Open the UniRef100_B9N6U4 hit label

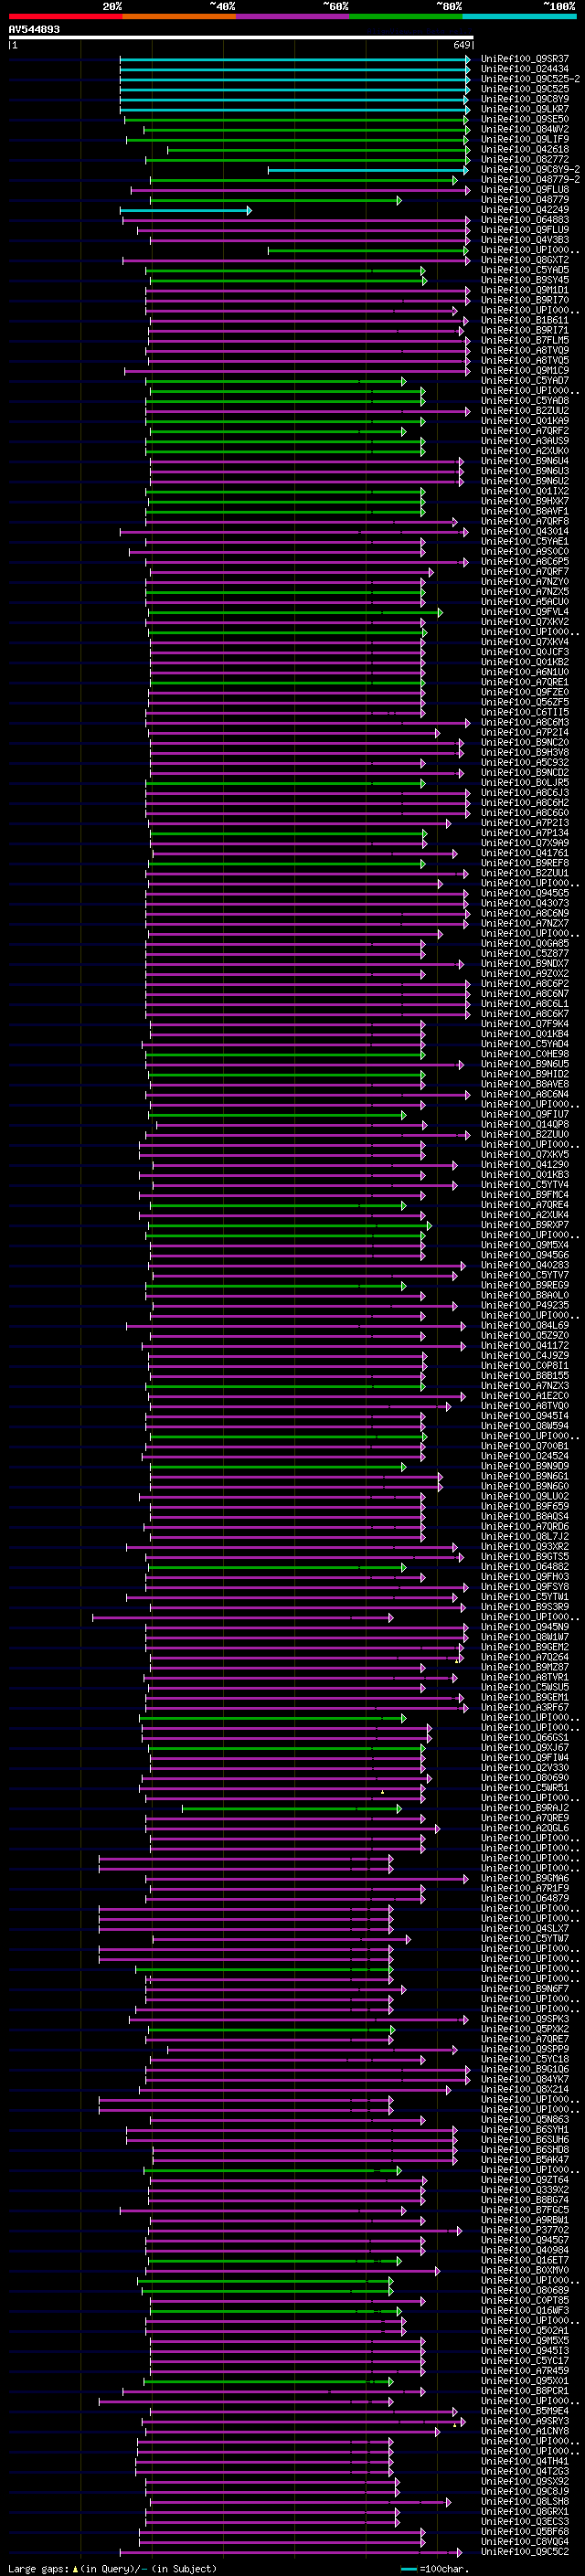pos(525,461)
